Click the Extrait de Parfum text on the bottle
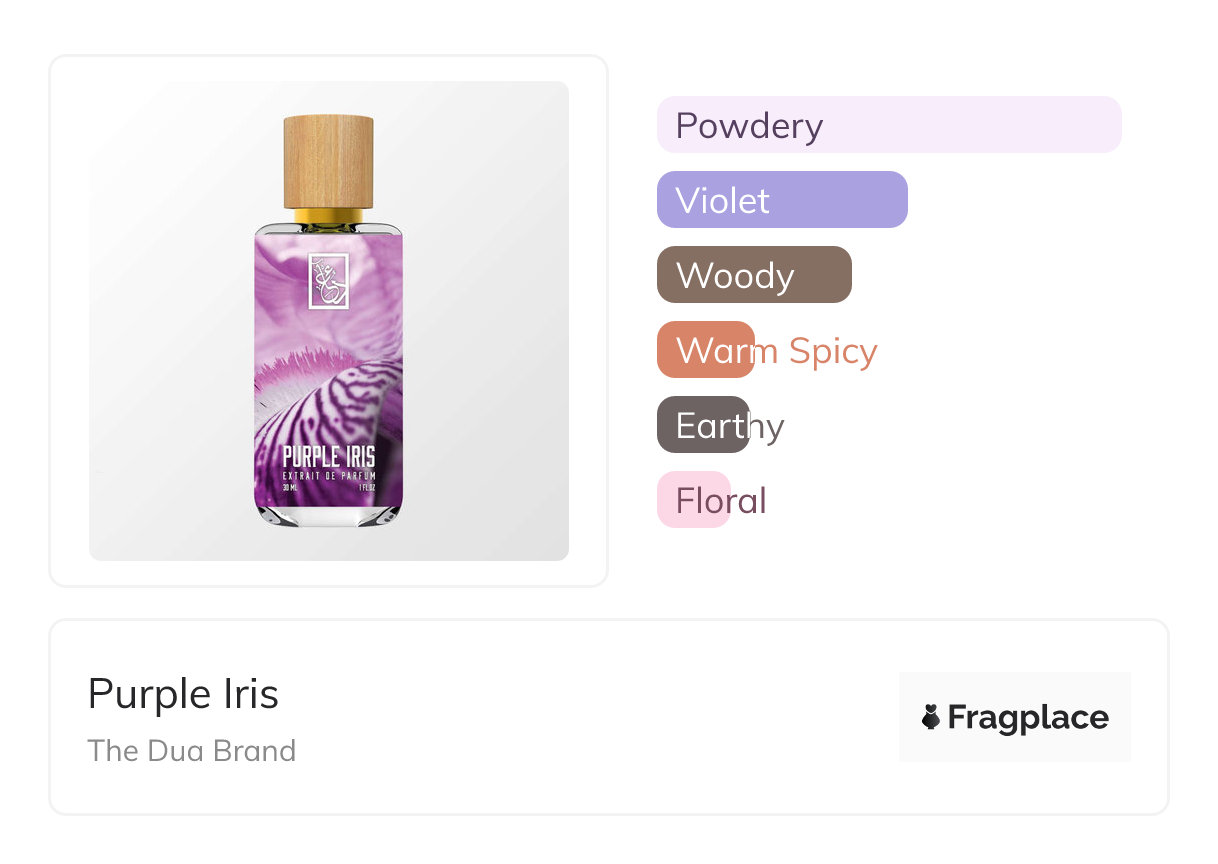Screen dimensions: 1218x864 pos(328,477)
